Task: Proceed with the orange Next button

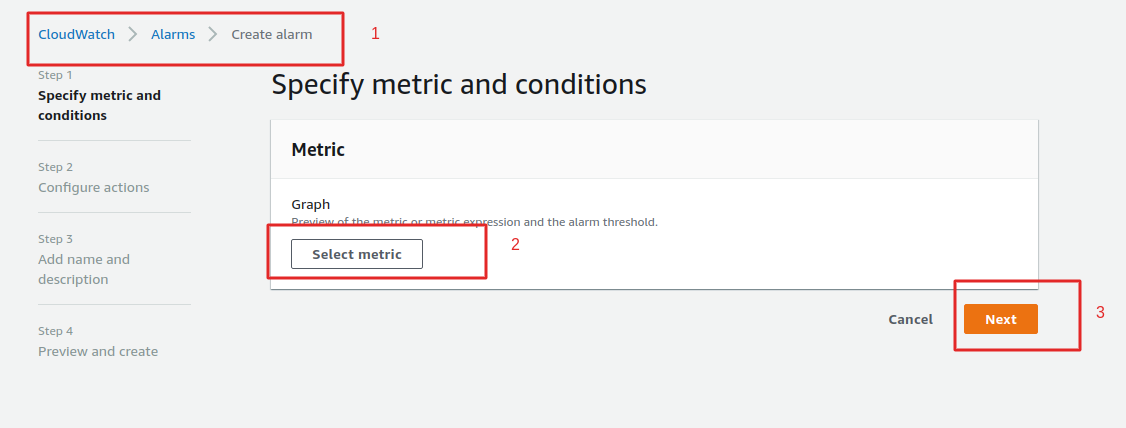Action: pos(1000,319)
